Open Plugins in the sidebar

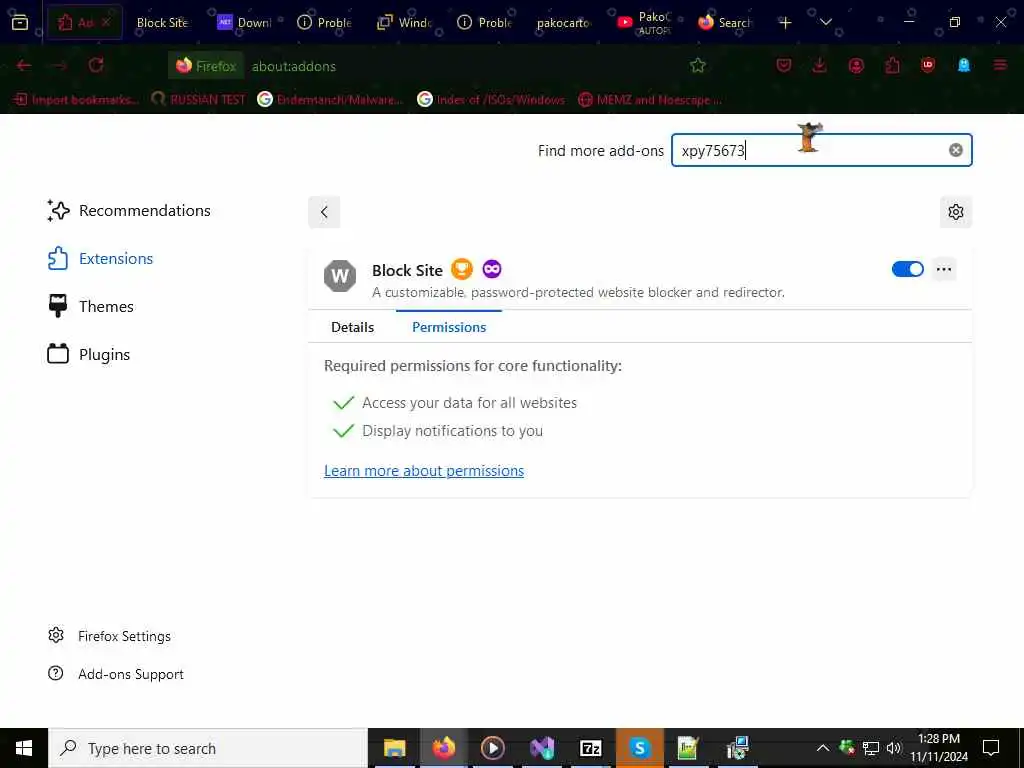89,355
